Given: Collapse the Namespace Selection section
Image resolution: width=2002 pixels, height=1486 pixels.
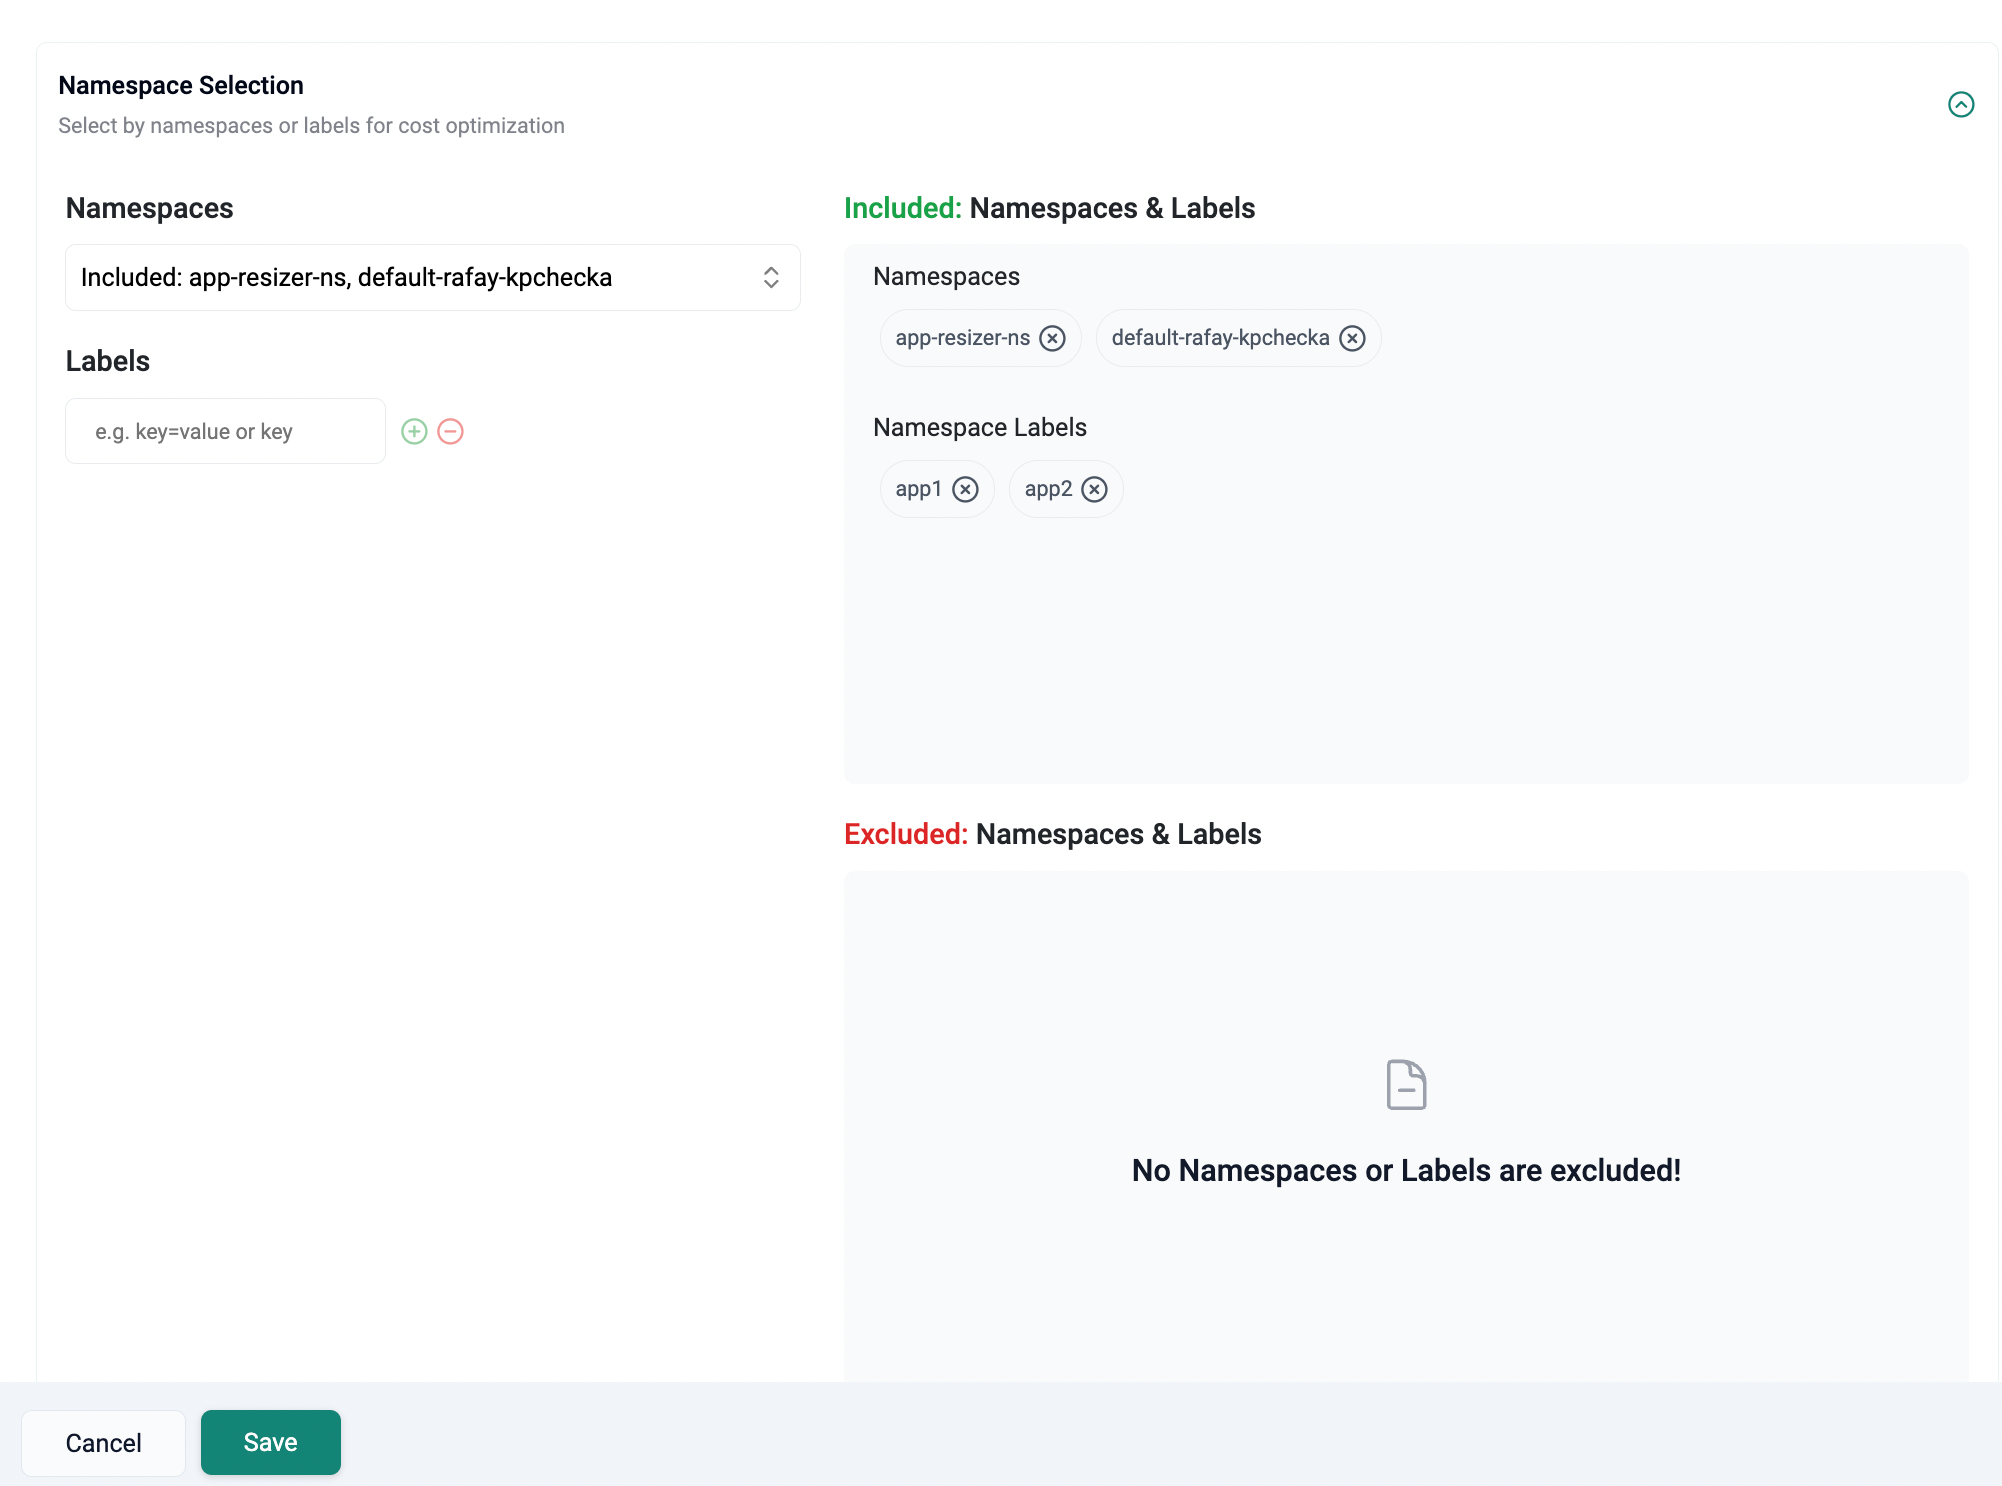Looking at the screenshot, I should tap(1960, 104).
